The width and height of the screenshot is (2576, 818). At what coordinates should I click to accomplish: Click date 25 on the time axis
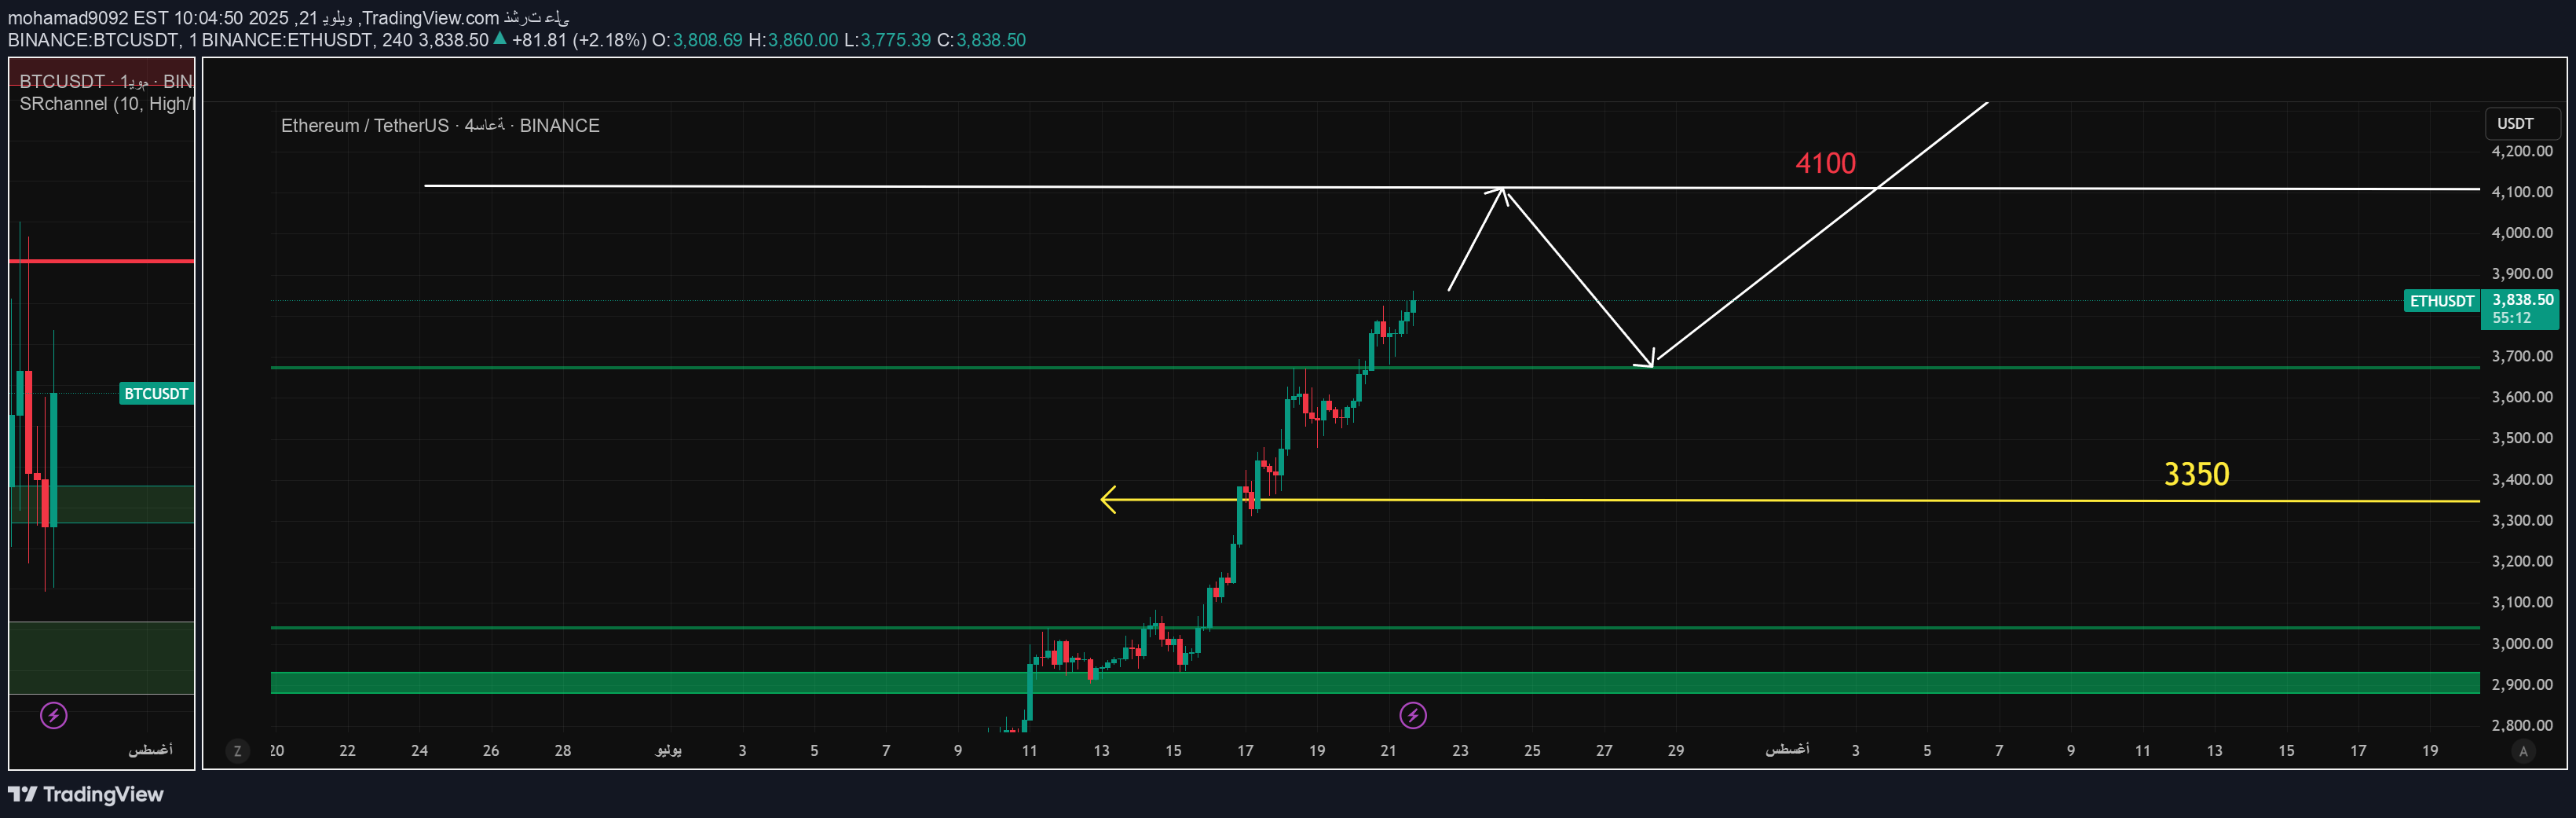tap(1532, 751)
